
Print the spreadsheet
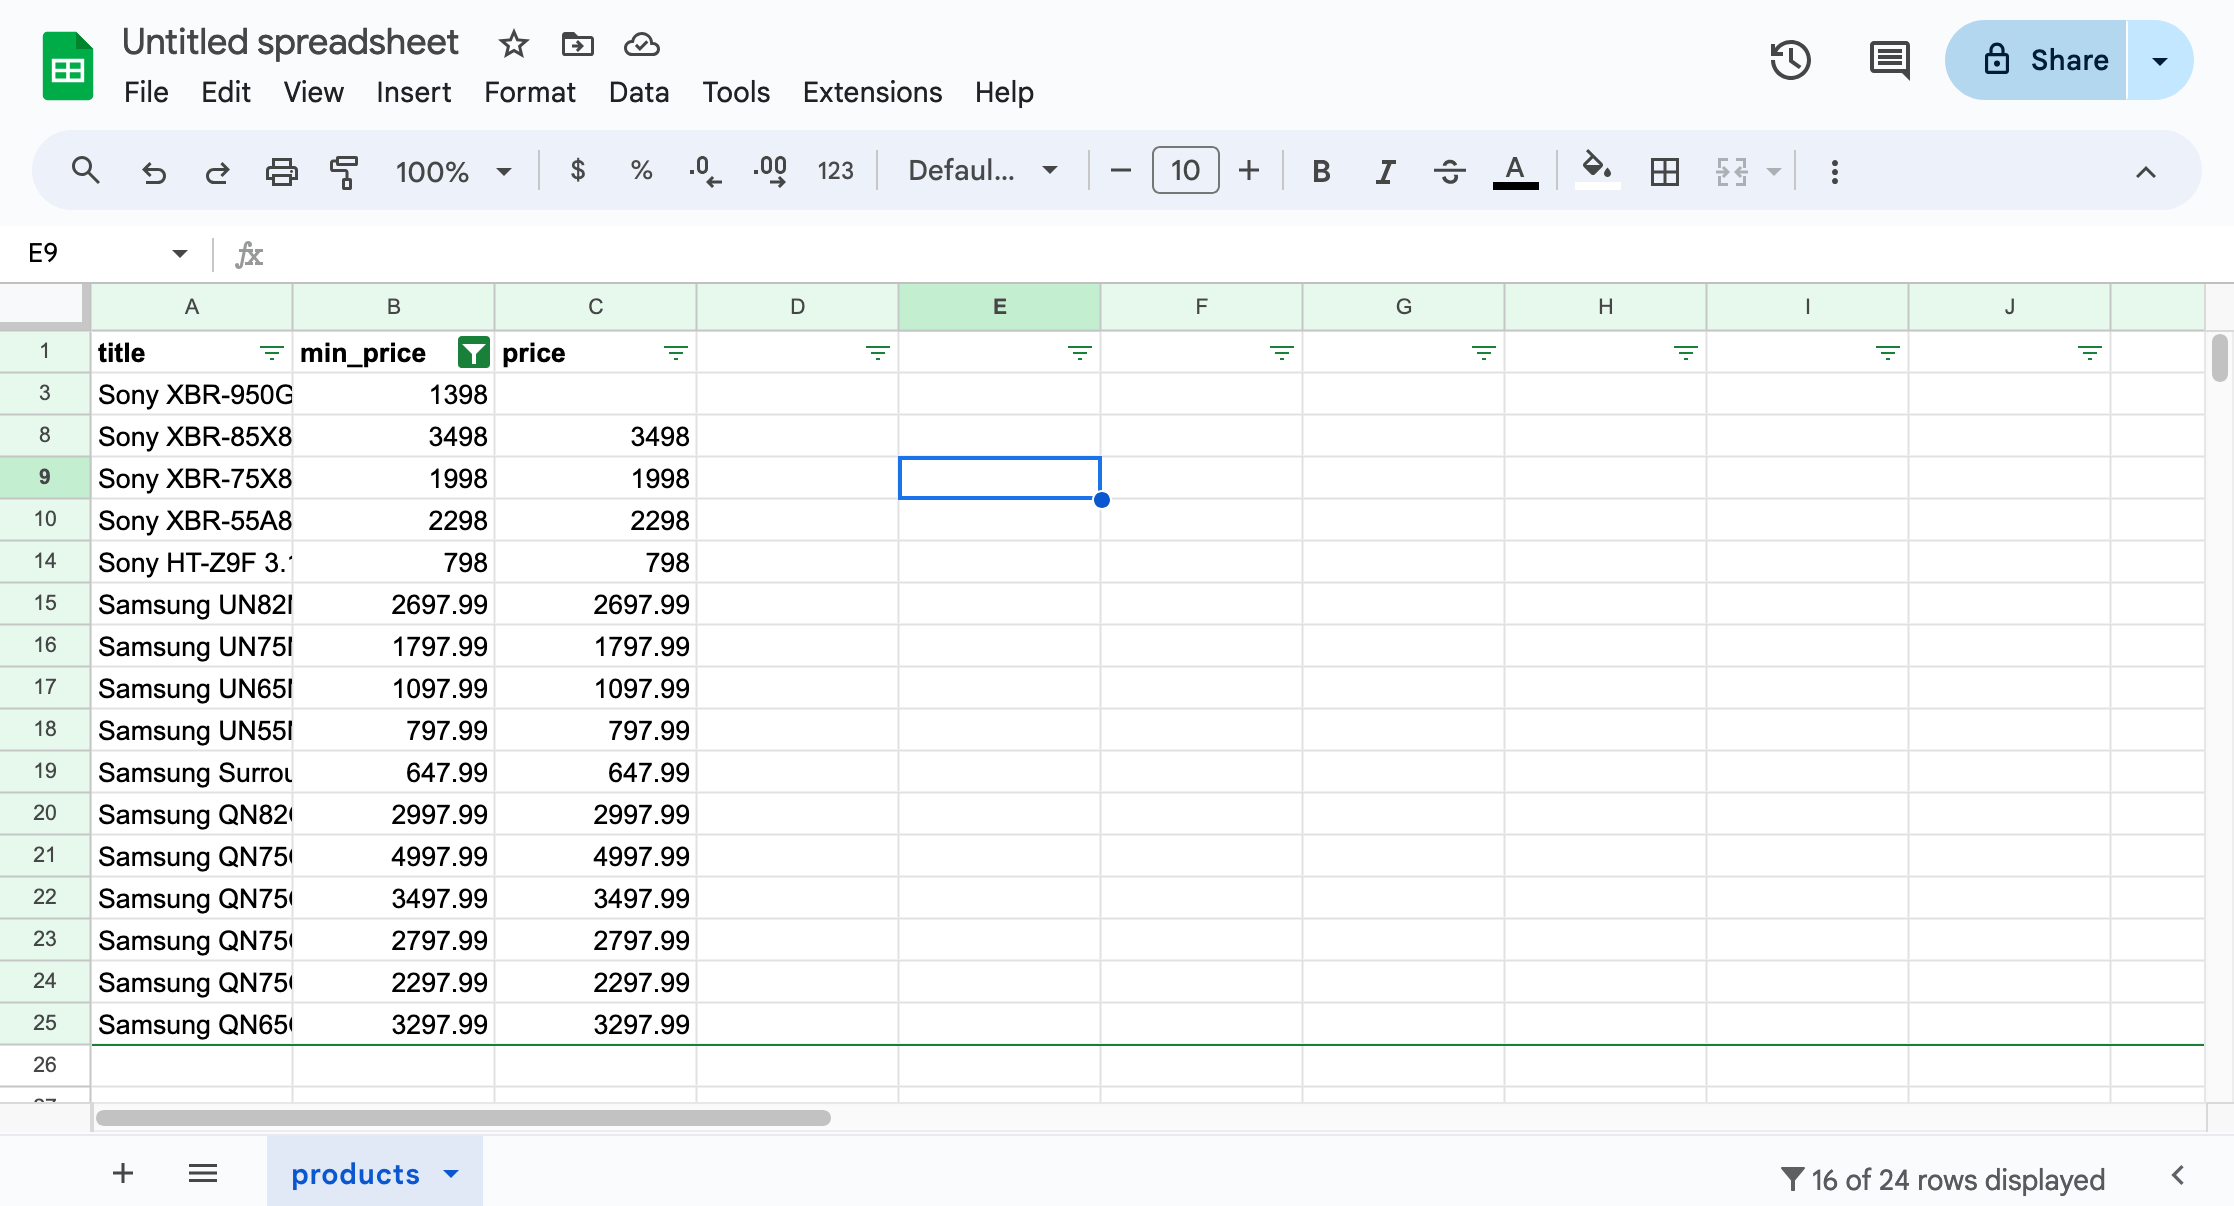coord(281,170)
